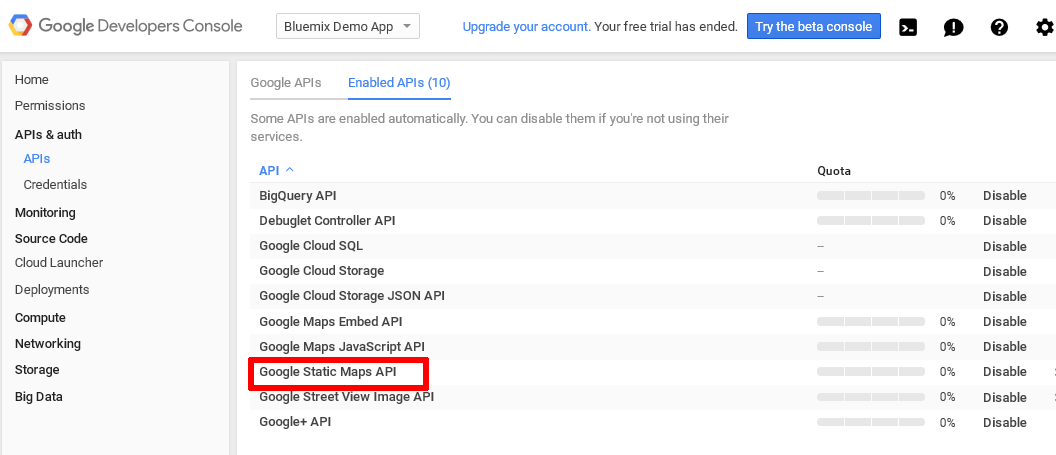1056x455 pixels.
Task: Click Try the beta console button
Action: pos(814,27)
